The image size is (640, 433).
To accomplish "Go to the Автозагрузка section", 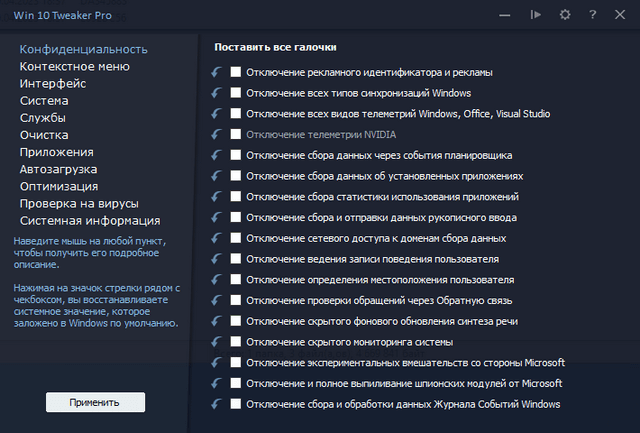I will pos(59,169).
